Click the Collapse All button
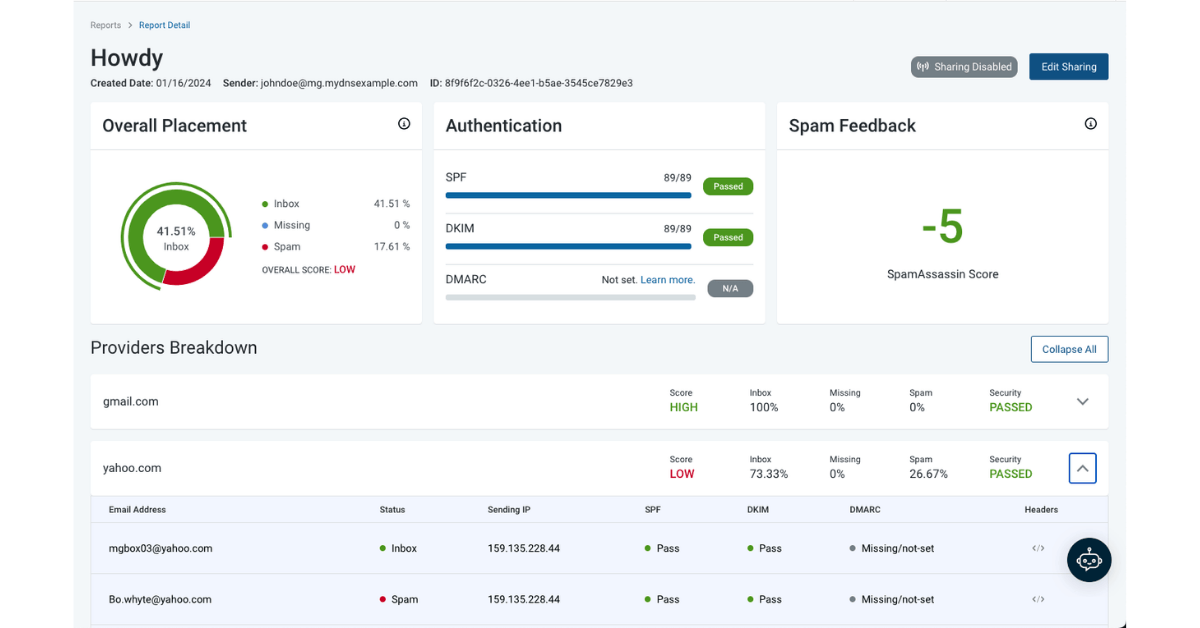Image resolution: width=1200 pixels, height=628 pixels. (1069, 349)
